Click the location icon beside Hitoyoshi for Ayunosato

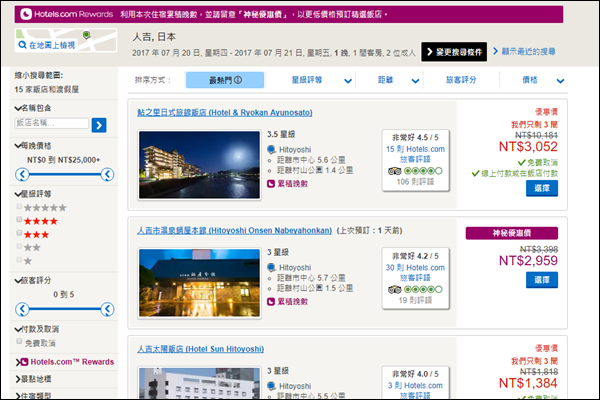(271, 149)
